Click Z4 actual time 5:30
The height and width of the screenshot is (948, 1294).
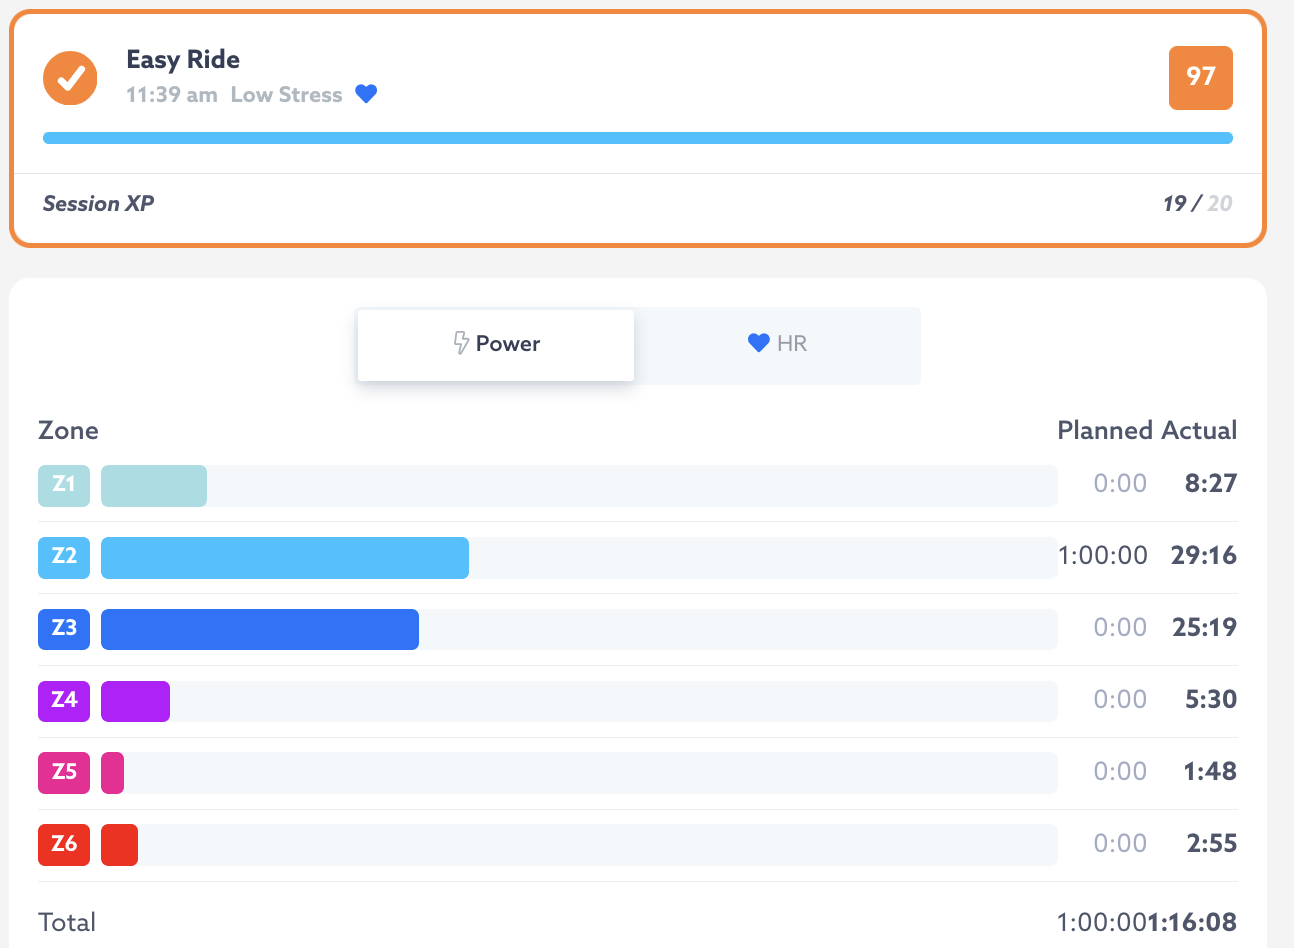1211,700
